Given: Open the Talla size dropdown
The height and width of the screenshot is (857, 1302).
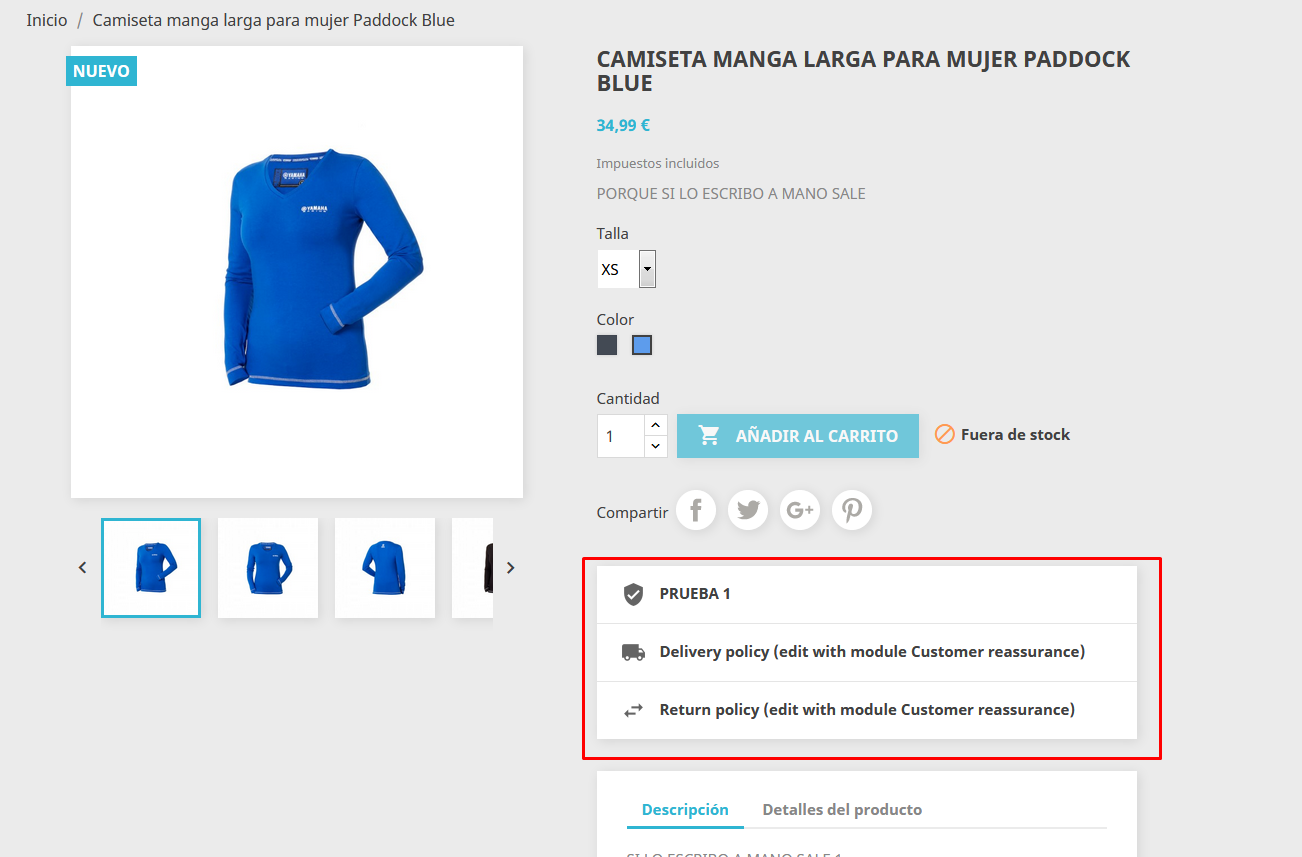Looking at the screenshot, I should (x=626, y=269).
